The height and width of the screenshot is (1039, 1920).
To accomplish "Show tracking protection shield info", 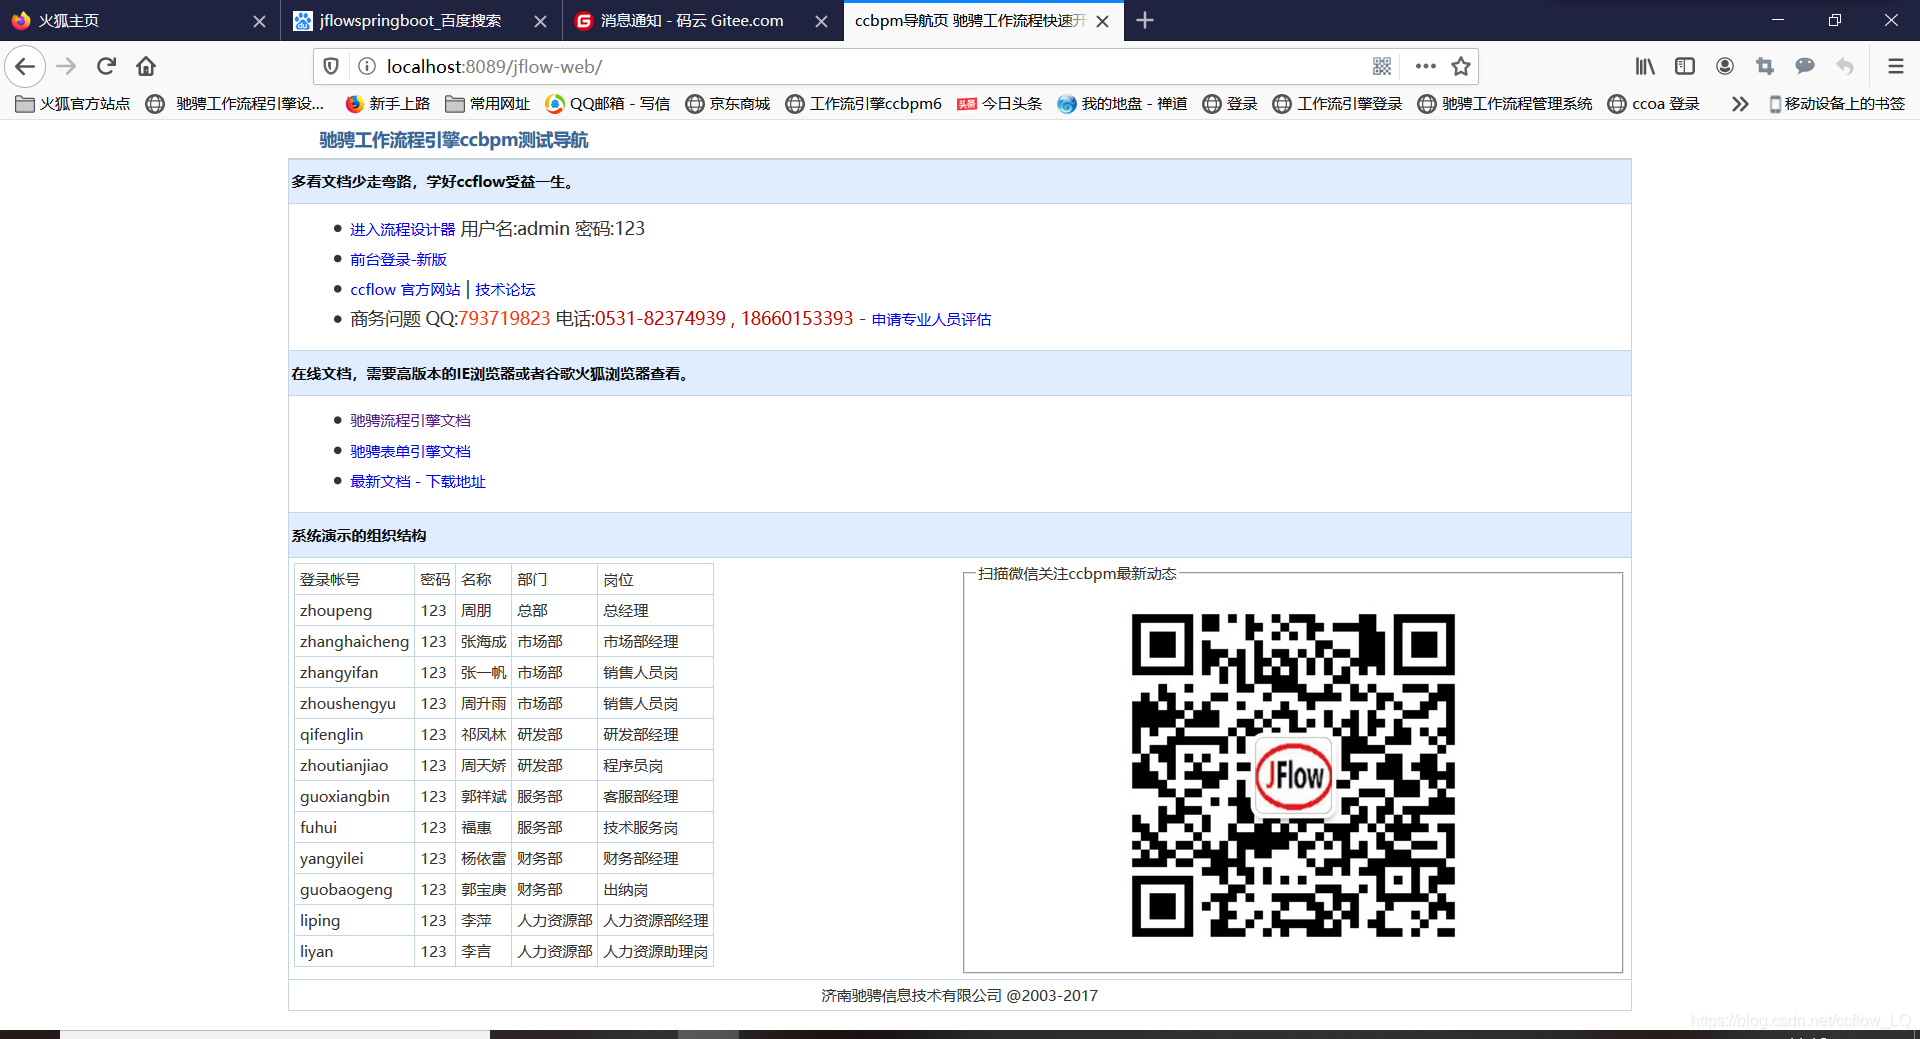I will pos(331,67).
